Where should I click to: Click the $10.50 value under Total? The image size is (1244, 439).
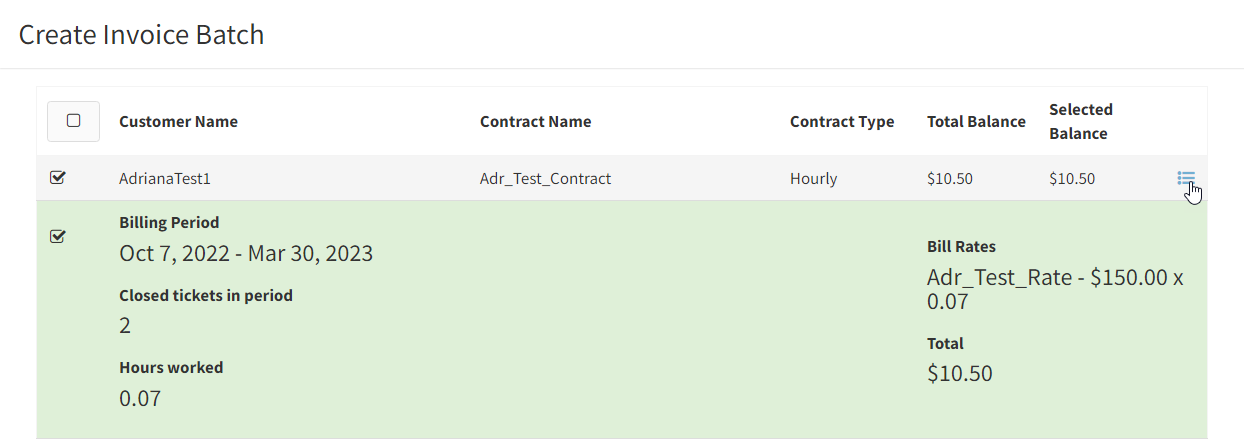pyautogui.click(x=960, y=373)
